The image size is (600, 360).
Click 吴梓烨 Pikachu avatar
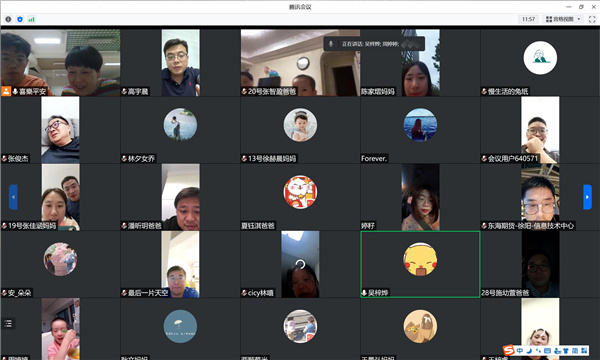[420, 259]
